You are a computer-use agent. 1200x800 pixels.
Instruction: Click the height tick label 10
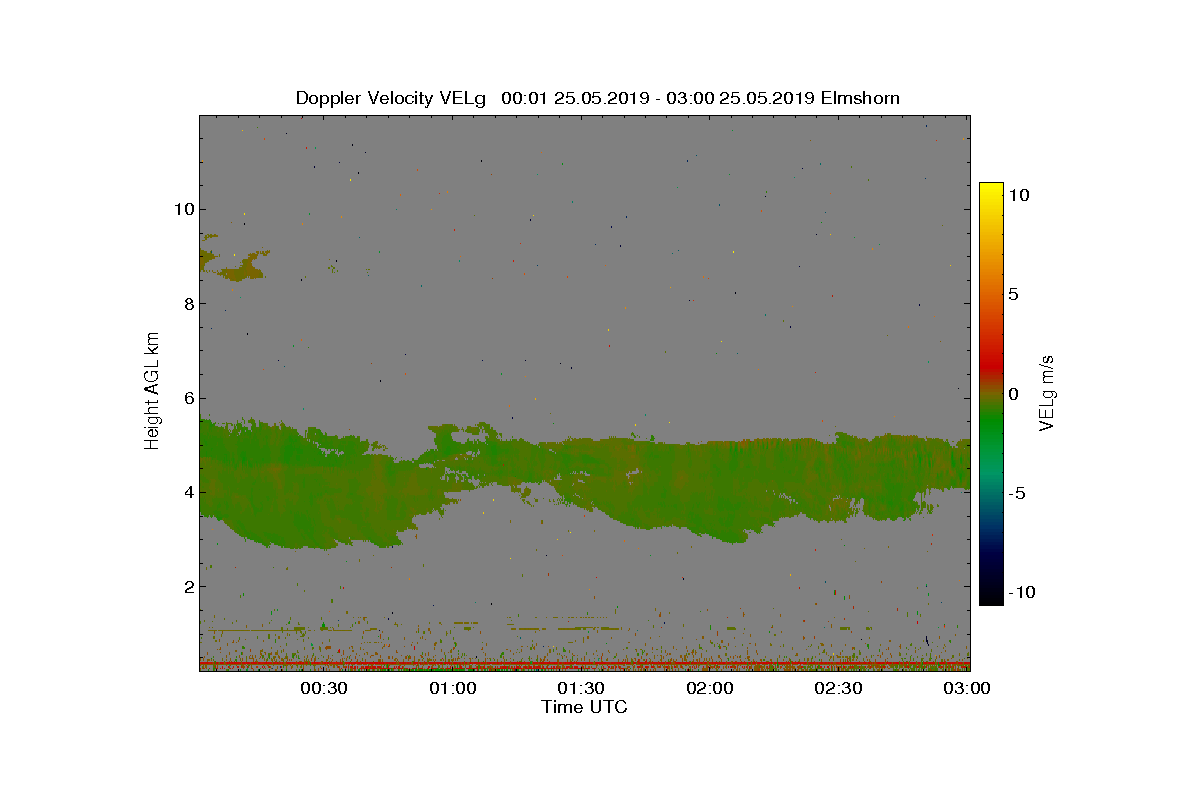183,209
